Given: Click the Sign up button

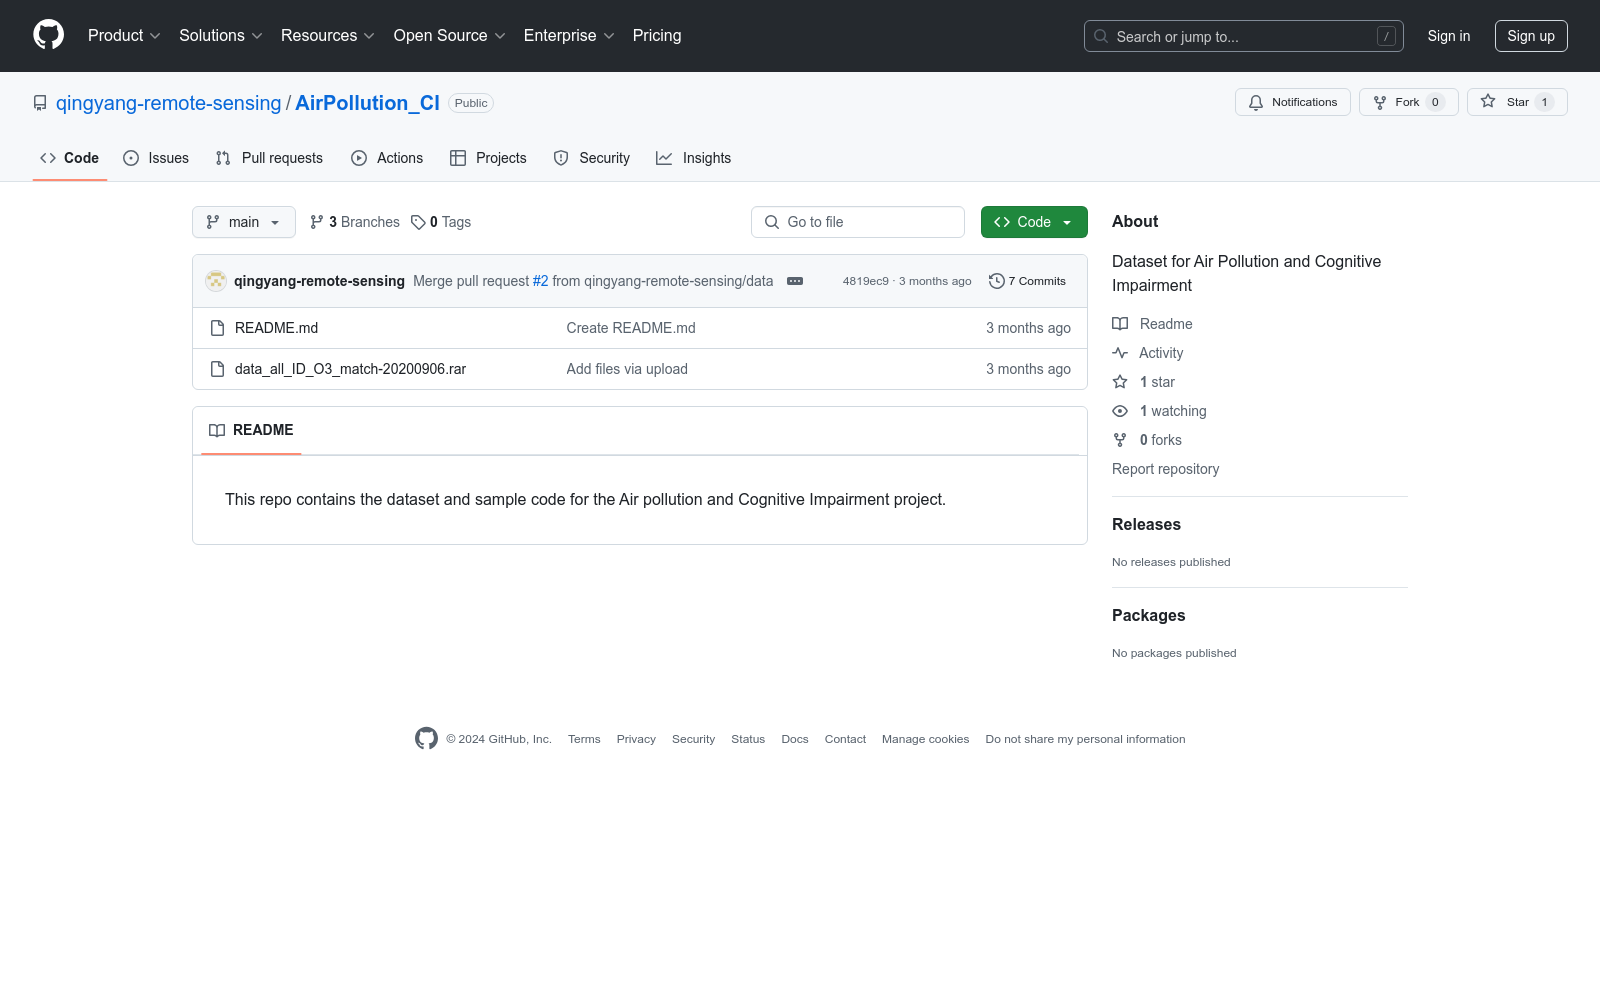Looking at the screenshot, I should click(1531, 36).
